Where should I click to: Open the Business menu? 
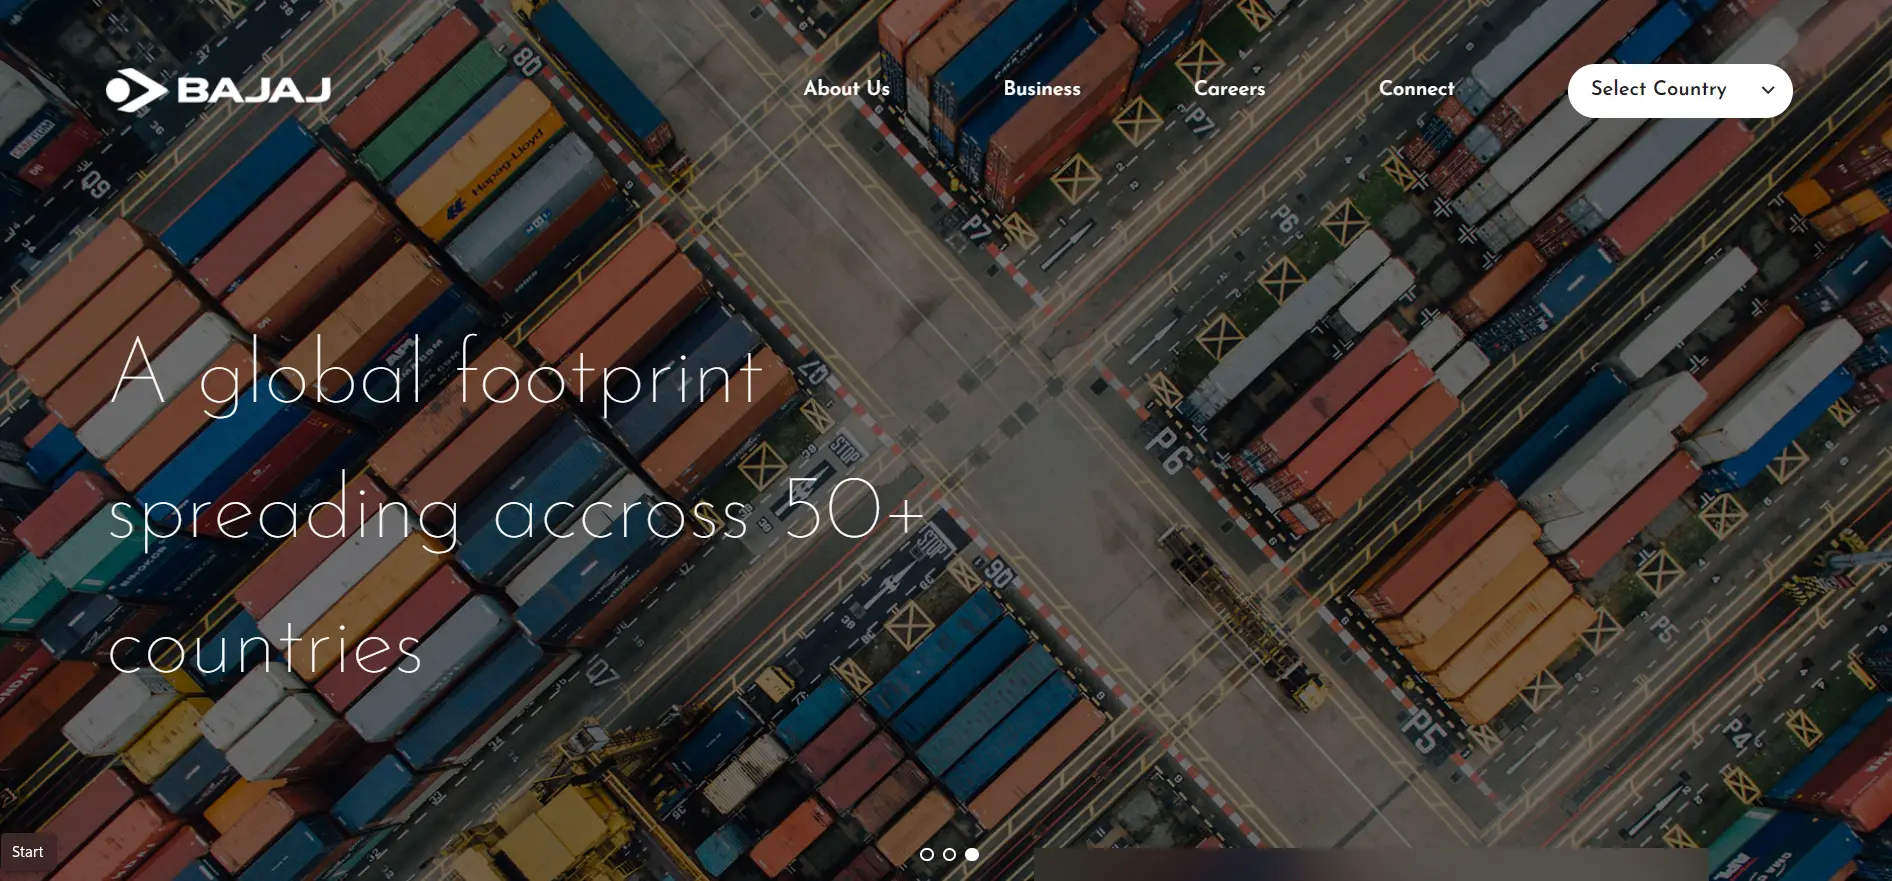point(1042,89)
